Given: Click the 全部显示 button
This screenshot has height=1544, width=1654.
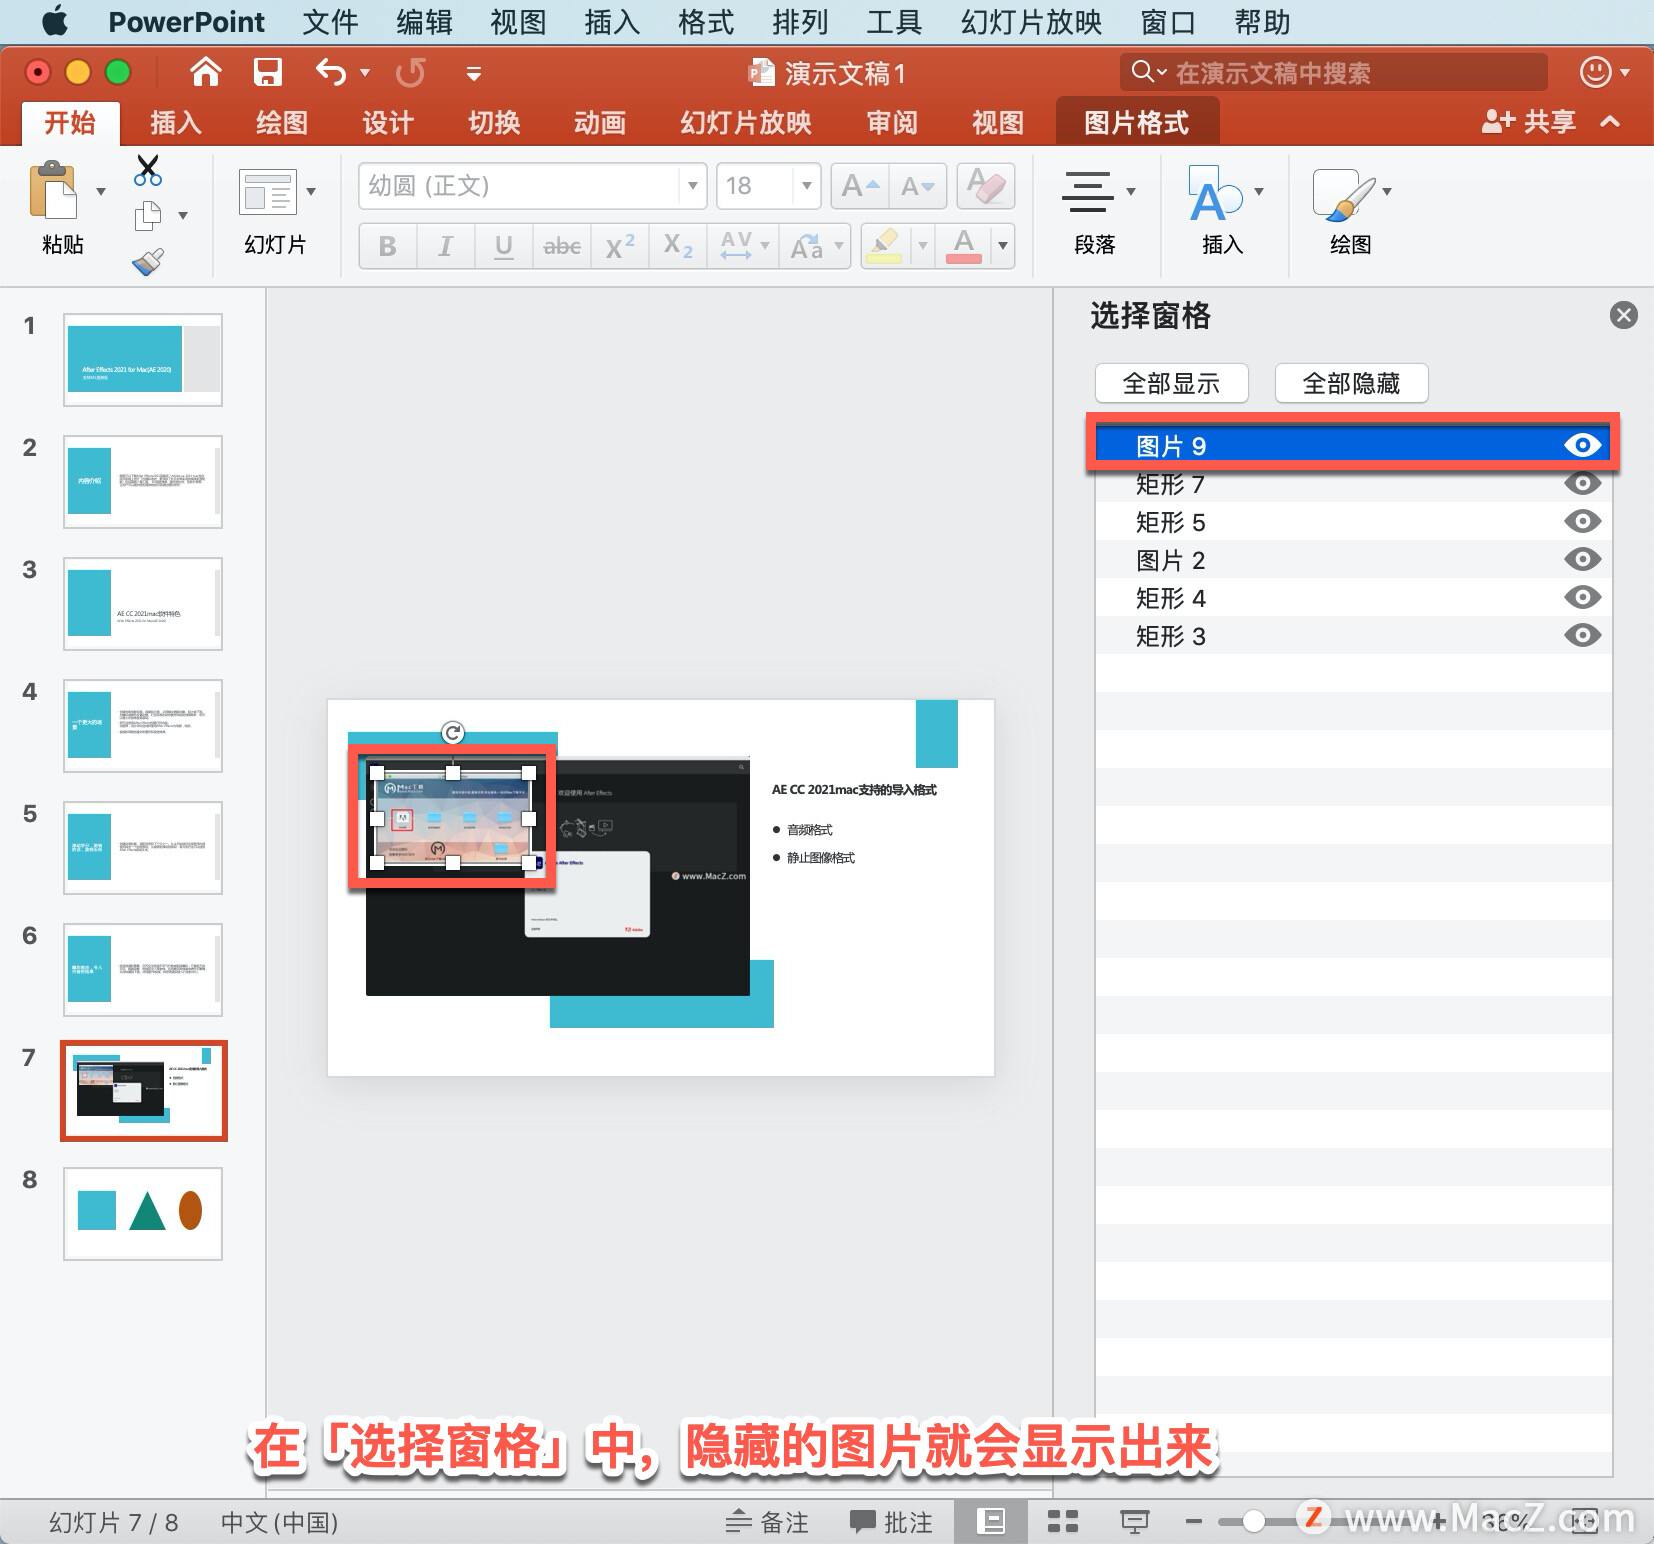Looking at the screenshot, I should pos(1171,383).
